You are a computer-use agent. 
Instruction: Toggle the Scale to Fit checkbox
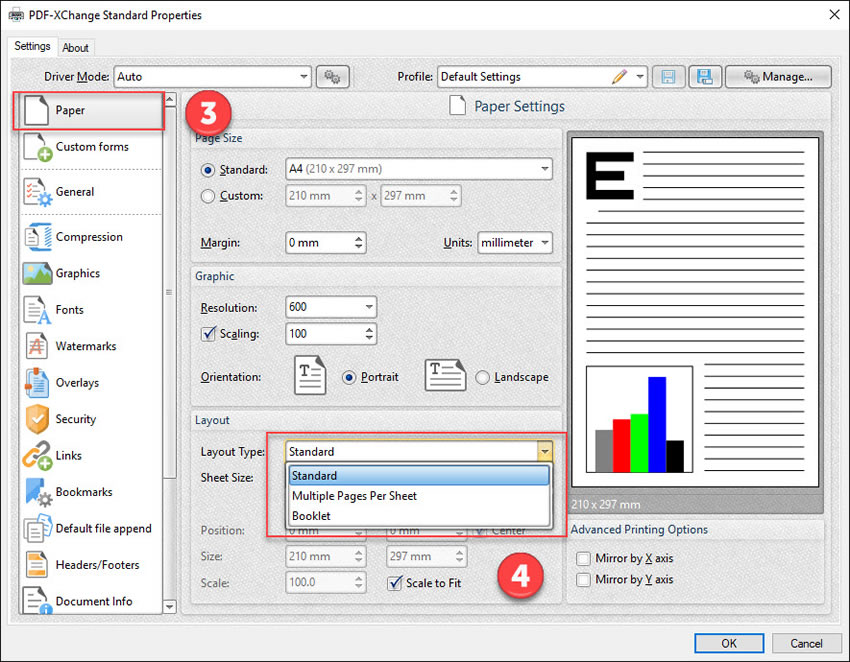tap(395, 583)
